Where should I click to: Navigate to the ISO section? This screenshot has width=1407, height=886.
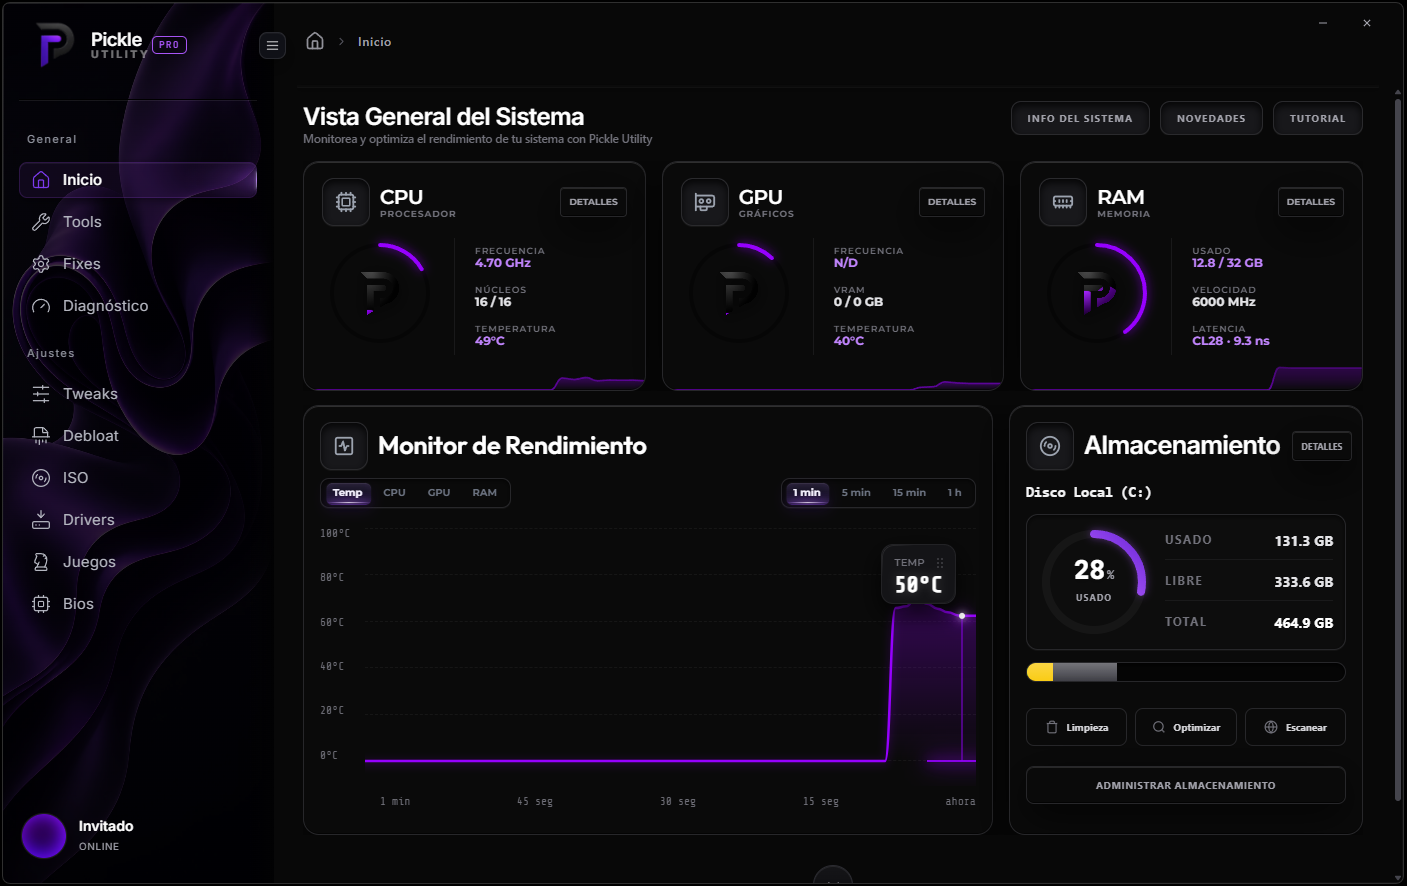click(x=138, y=478)
